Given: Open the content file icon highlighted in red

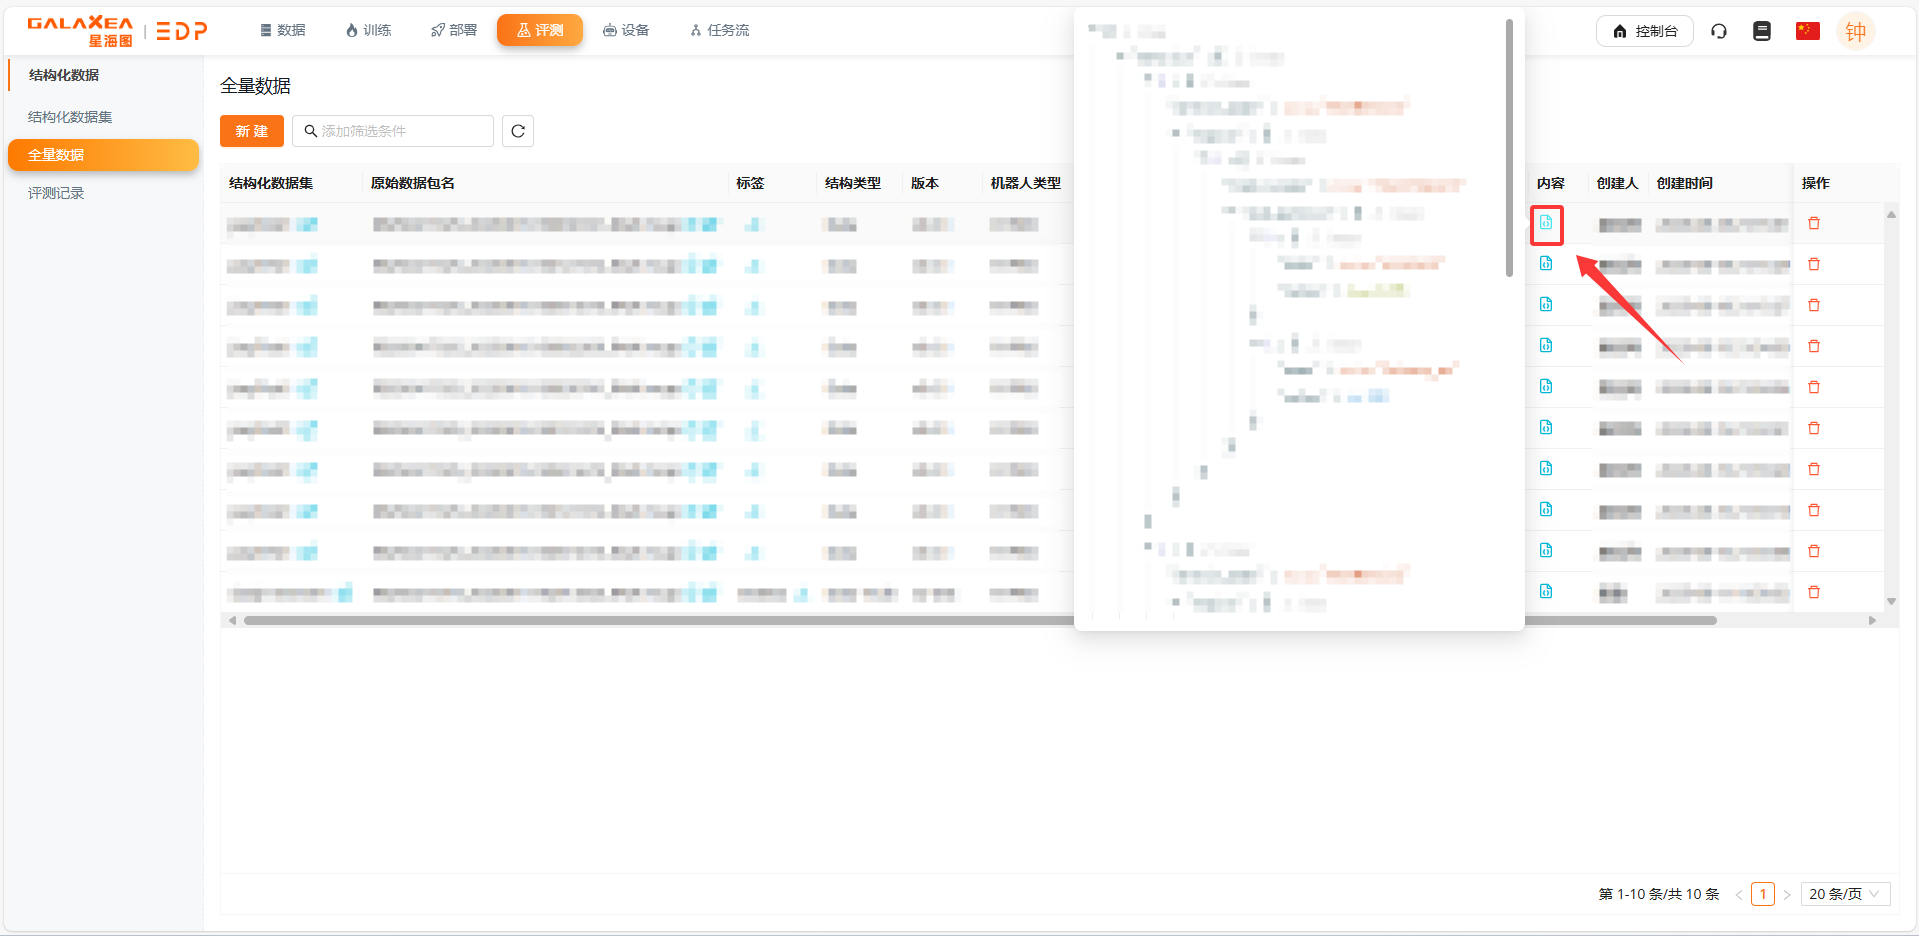Looking at the screenshot, I should (1546, 223).
